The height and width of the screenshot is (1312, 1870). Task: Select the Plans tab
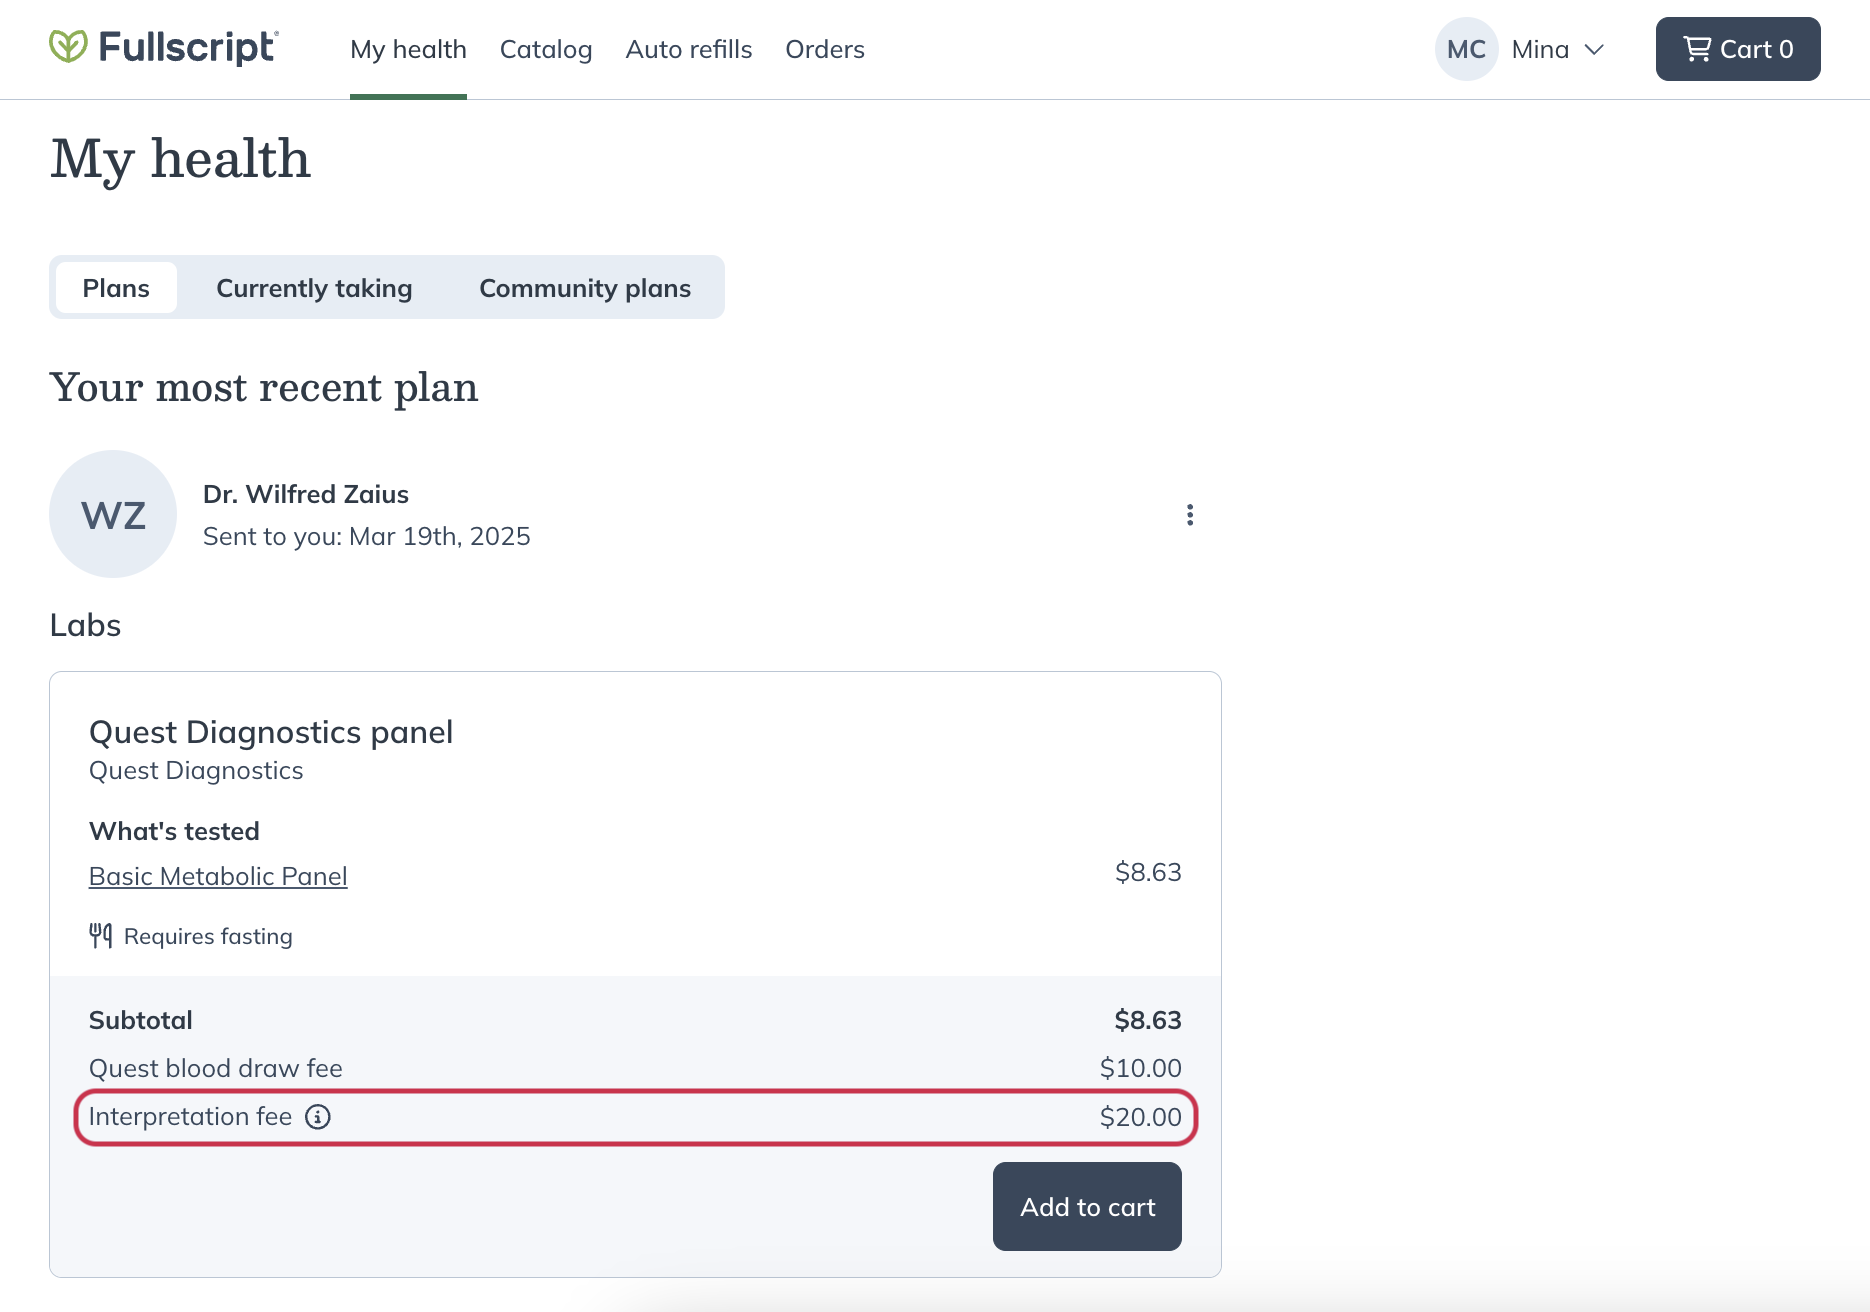coord(116,287)
